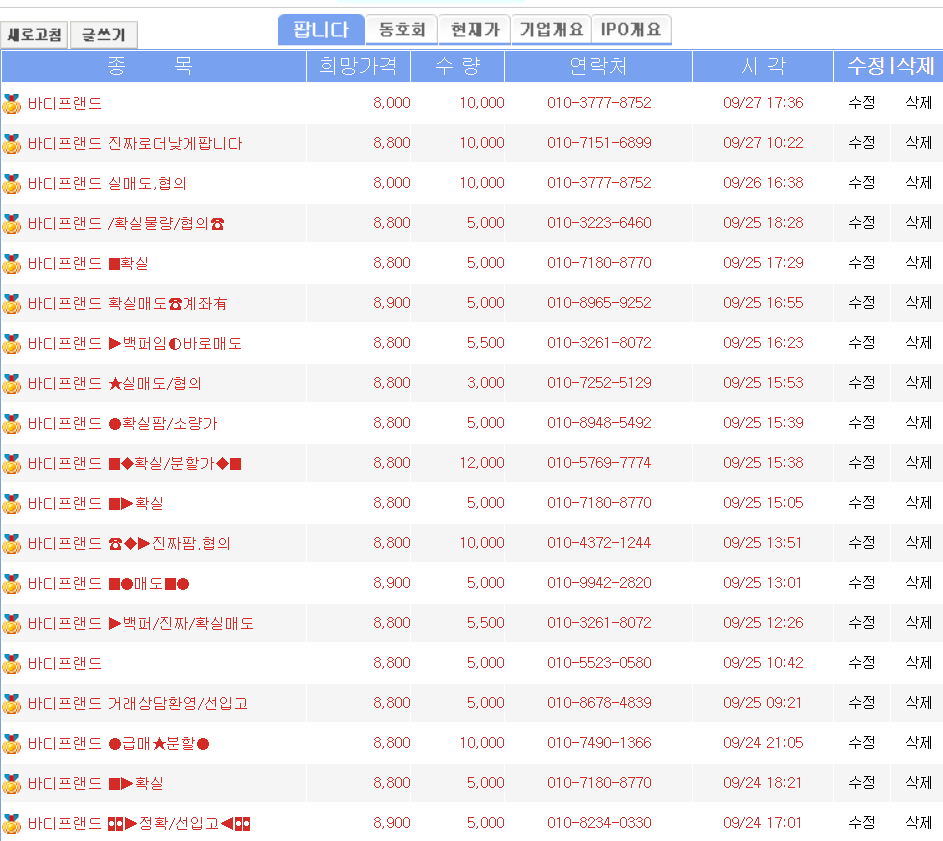Image resolution: width=943 pixels, height=841 pixels.
Task: Click medal icon on the 09/25 15:05 row
Action: click(x=11, y=504)
